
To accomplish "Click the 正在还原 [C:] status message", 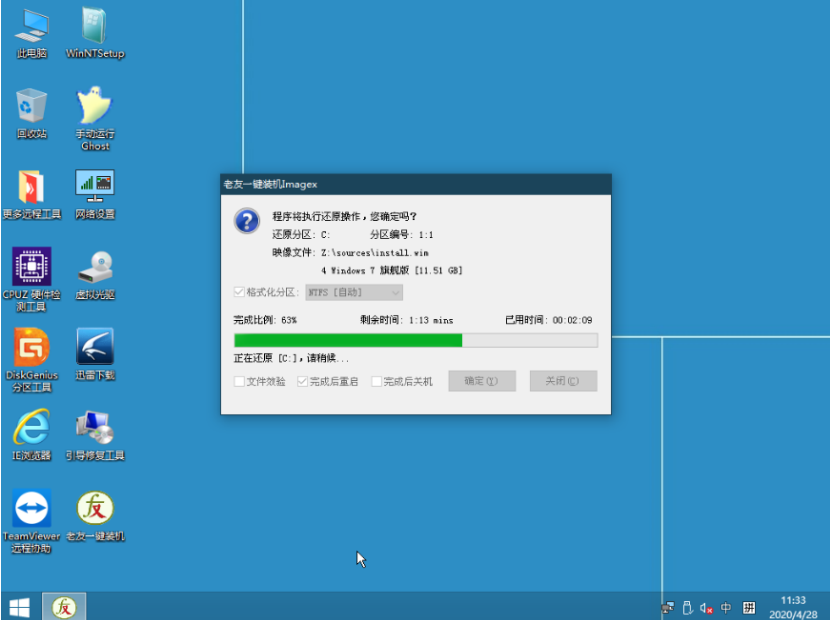I will tap(291, 358).
